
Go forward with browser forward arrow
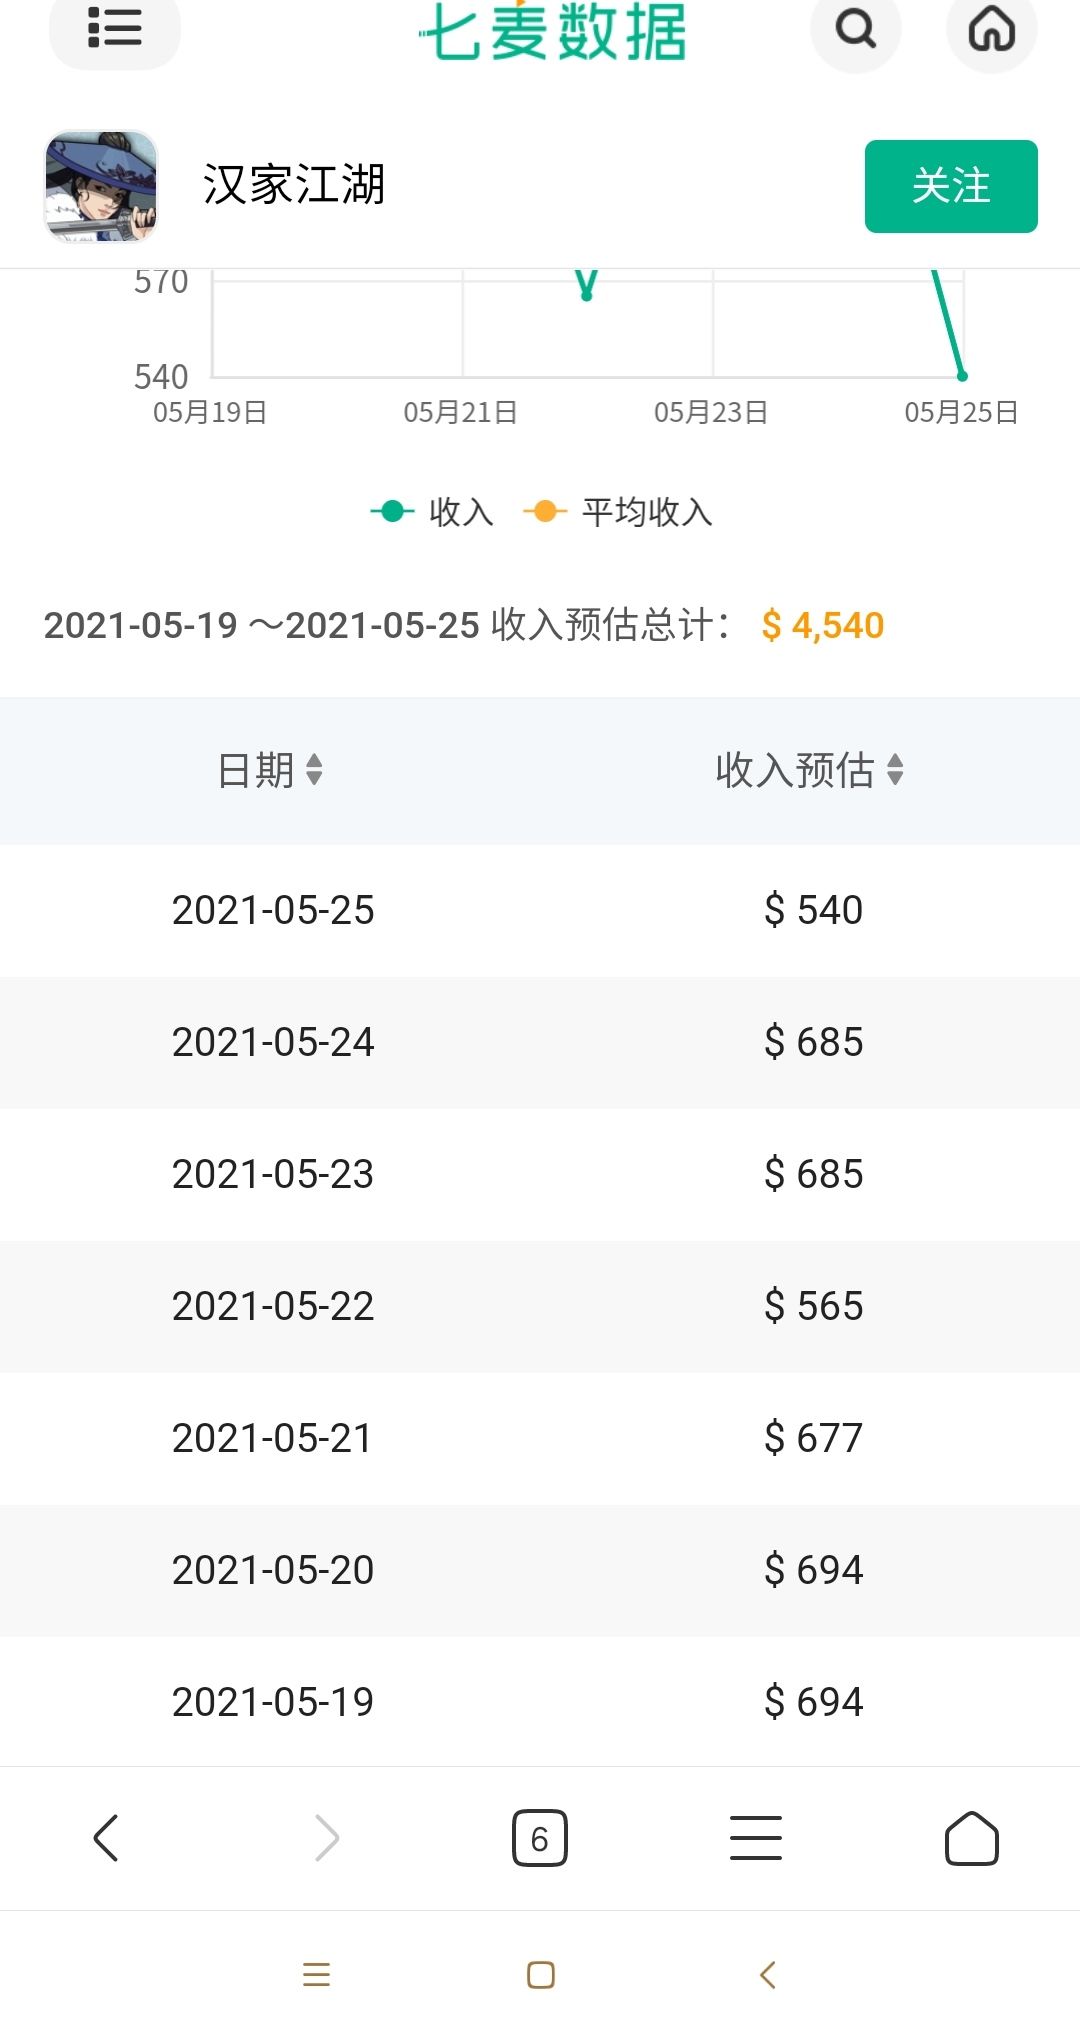[326, 1838]
